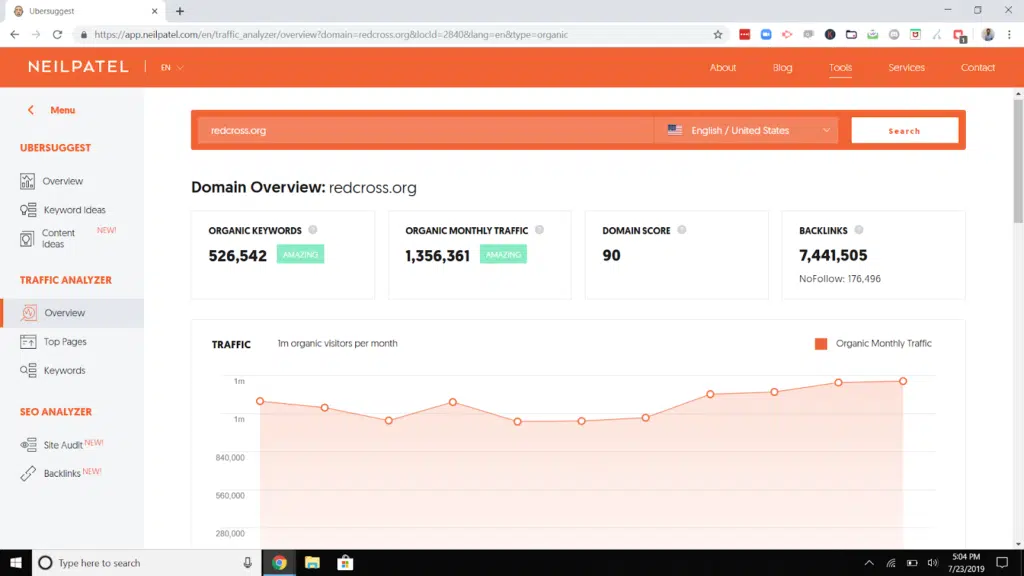Screen dimensions: 1024x576
Task: Open the Tools menu in header
Action: [x=840, y=68]
